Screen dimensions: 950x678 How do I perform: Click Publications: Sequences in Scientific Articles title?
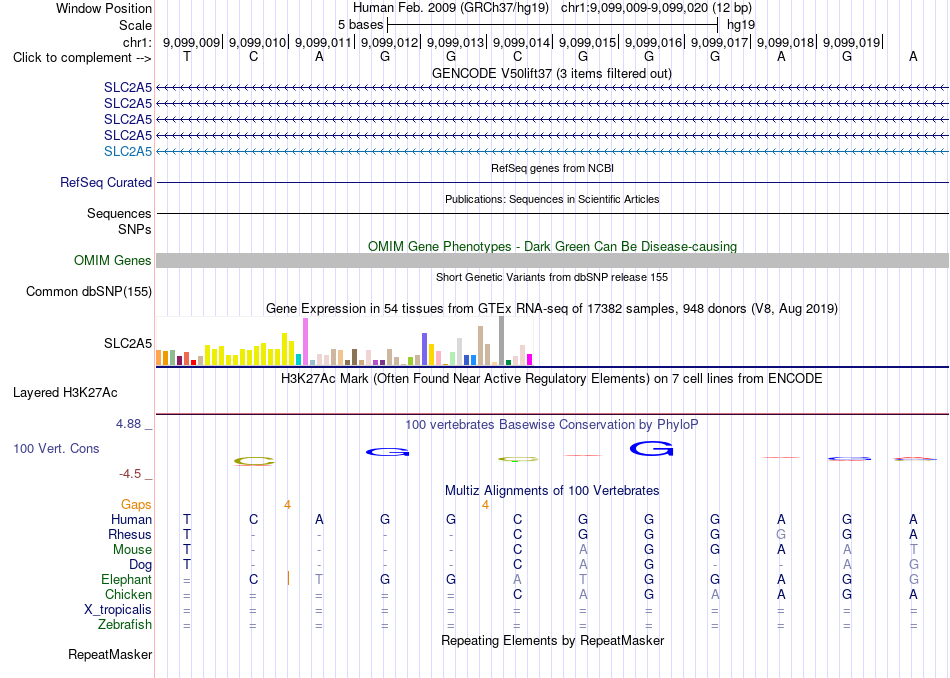tap(552, 199)
